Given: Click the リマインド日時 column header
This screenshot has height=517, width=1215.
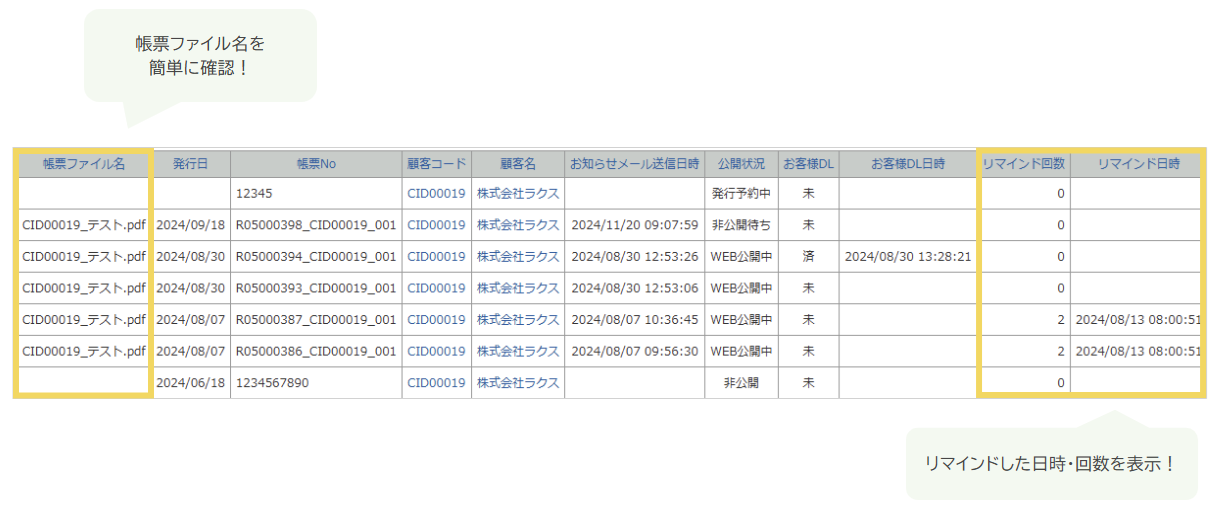Looking at the screenshot, I should pyautogui.click(x=1138, y=164).
